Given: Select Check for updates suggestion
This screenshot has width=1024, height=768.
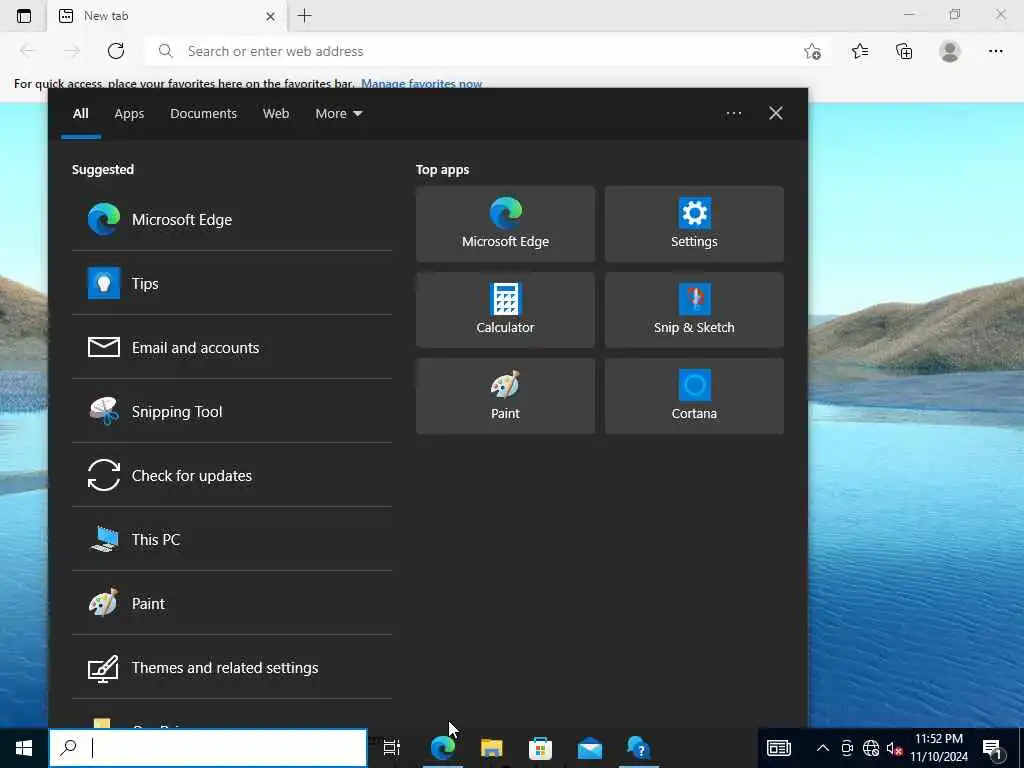Looking at the screenshot, I should click(x=232, y=475).
